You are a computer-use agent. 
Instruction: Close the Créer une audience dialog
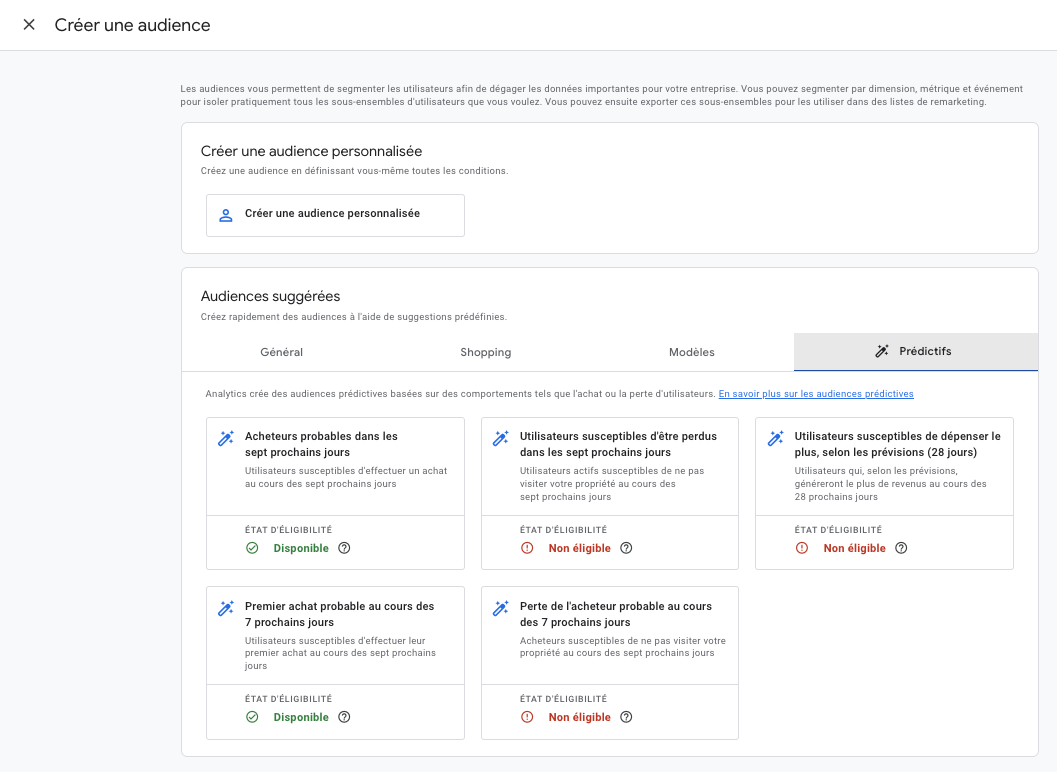pyautogui.click(x=29, y=25)
